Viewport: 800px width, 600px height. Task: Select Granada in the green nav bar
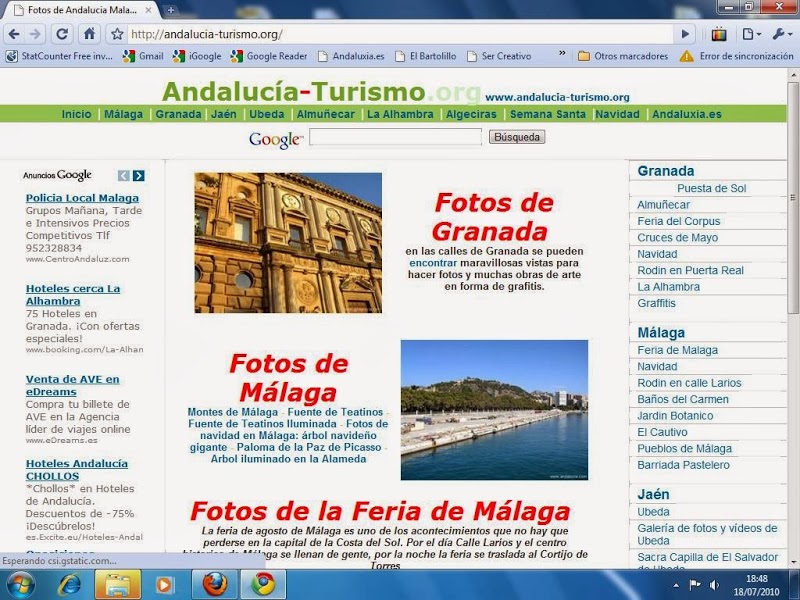(x=179, y=114)
